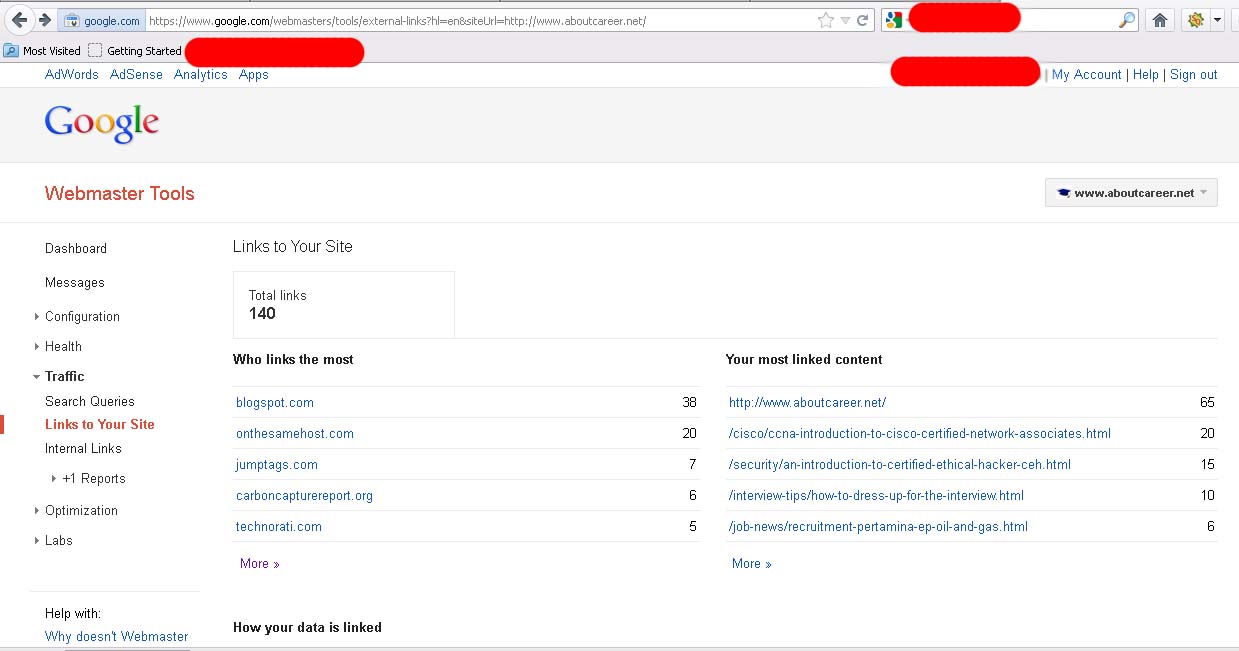1239x651 pixels.
Task: Click the Your most linked content heading
Action: [805, 360]
